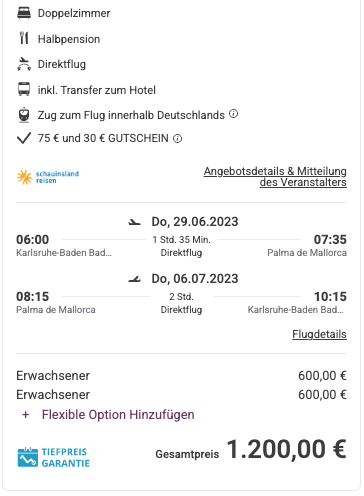Select the outbound date Do, 29.06.2023
This screenshot has width=364, height=496.
coord(195,222)
